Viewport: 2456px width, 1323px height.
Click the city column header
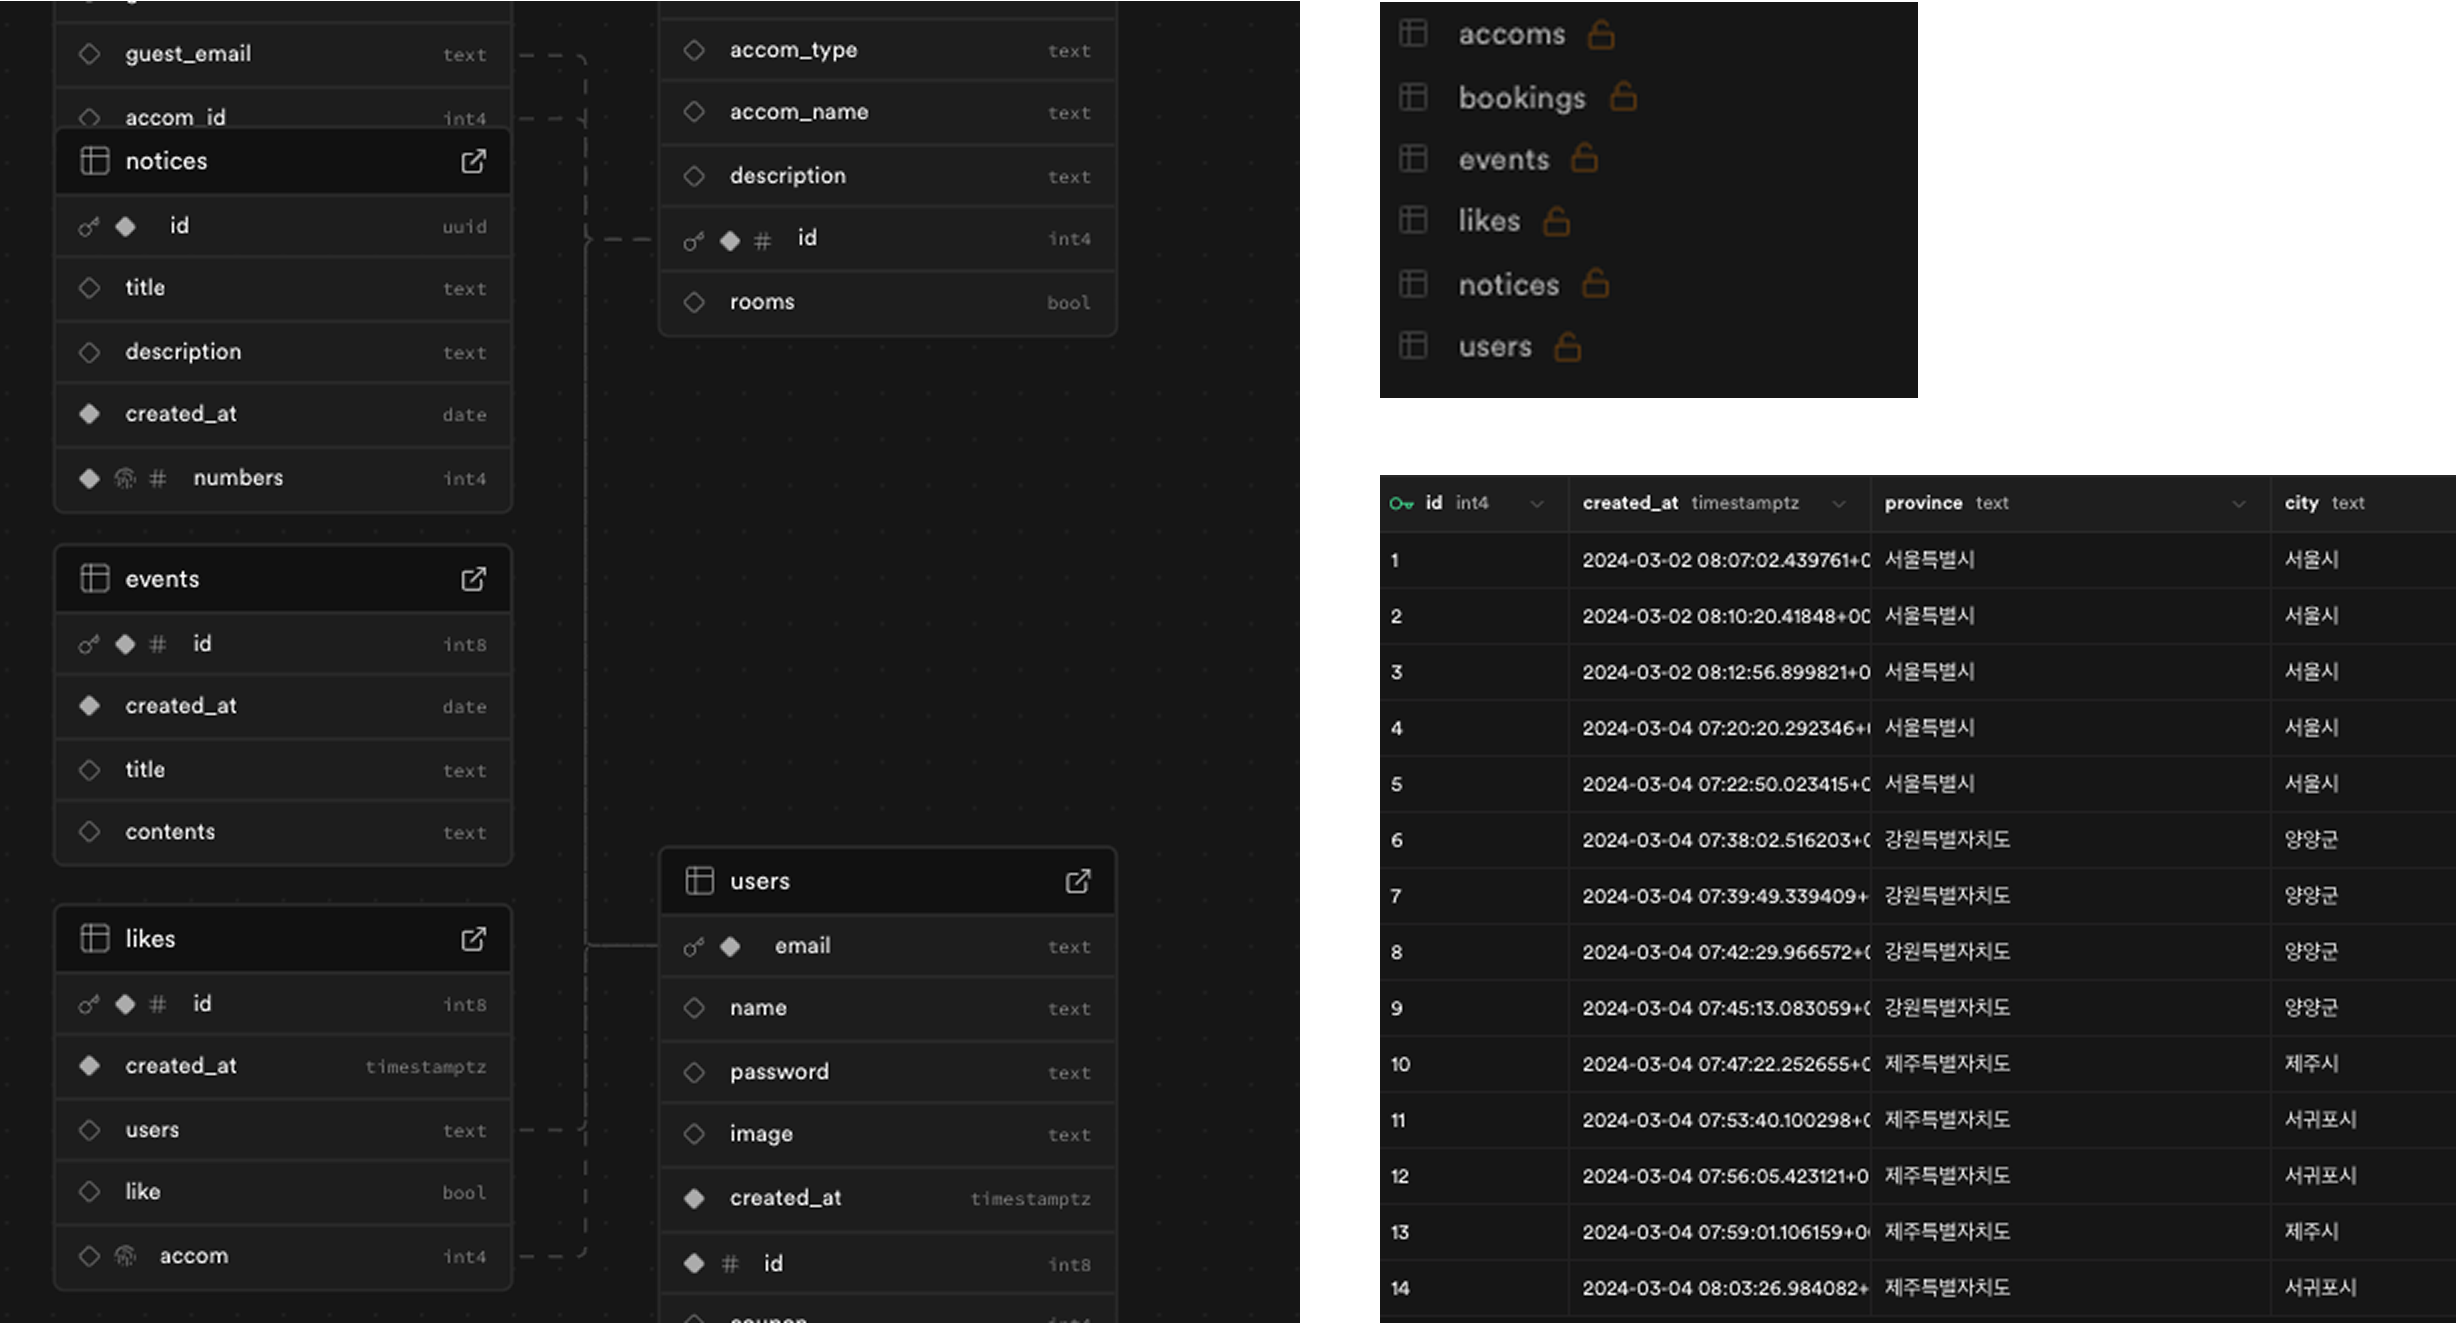tap(2301, 503)
